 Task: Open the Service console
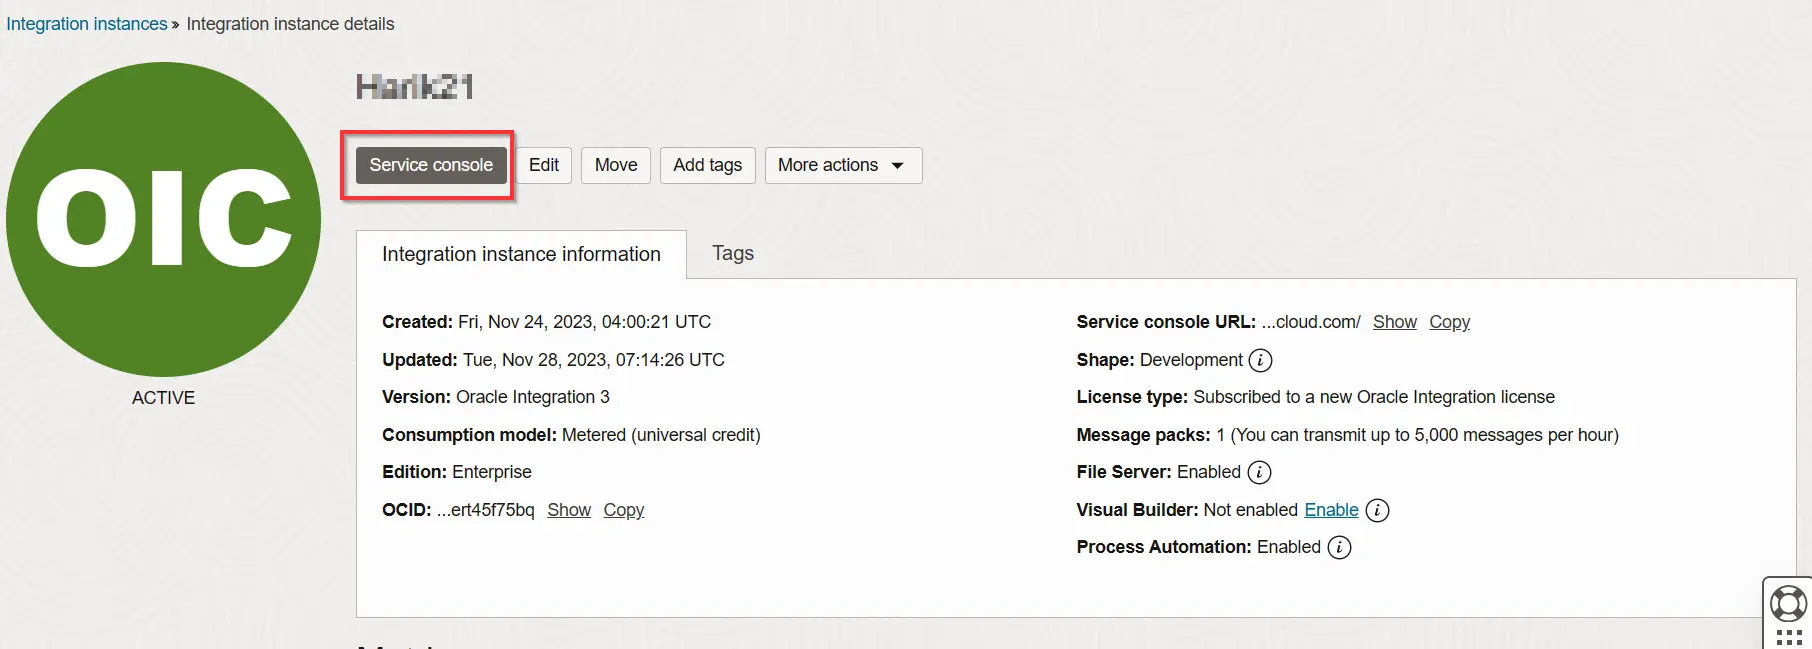point(431,165)
